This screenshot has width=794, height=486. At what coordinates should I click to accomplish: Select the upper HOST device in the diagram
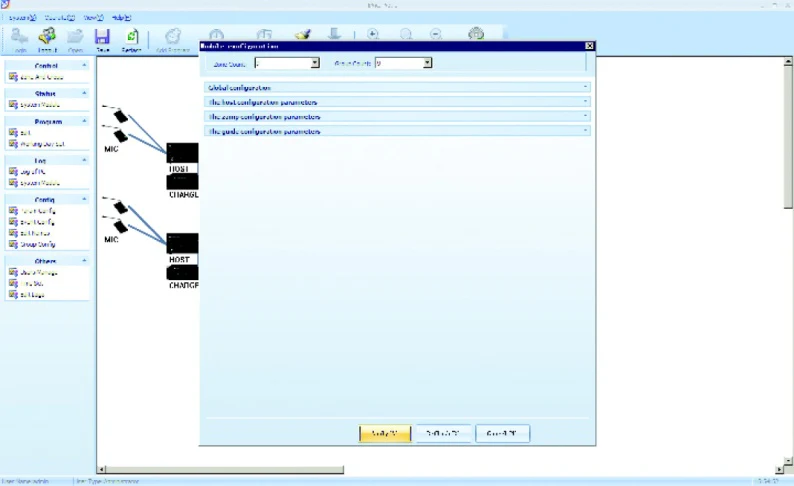pos(182,155)
